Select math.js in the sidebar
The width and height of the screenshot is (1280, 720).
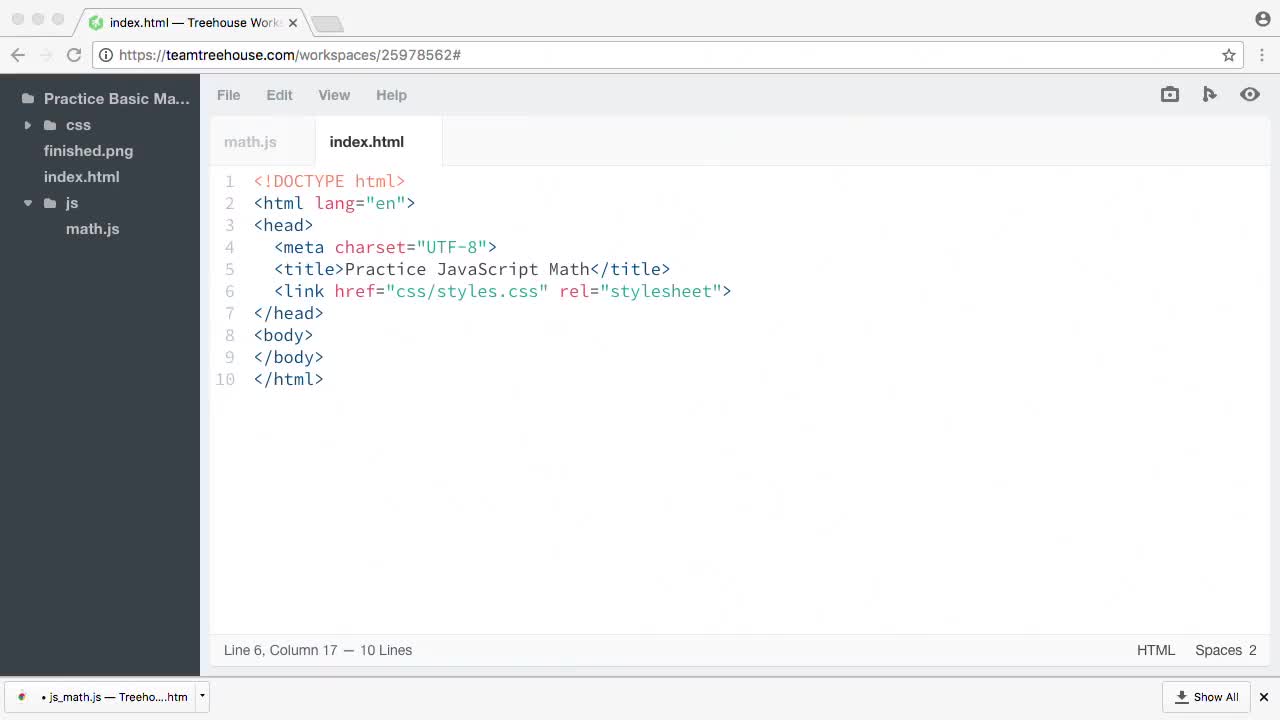click(92, 229)
